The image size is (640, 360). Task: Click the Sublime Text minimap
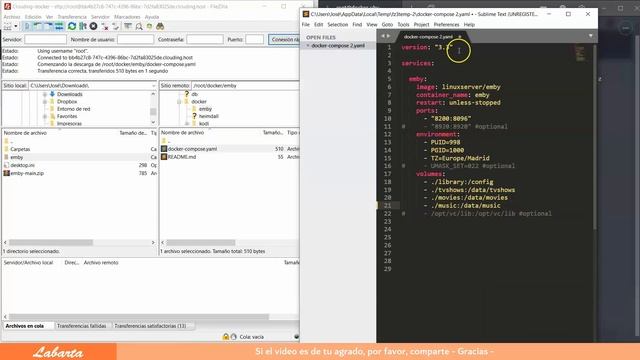580,53
